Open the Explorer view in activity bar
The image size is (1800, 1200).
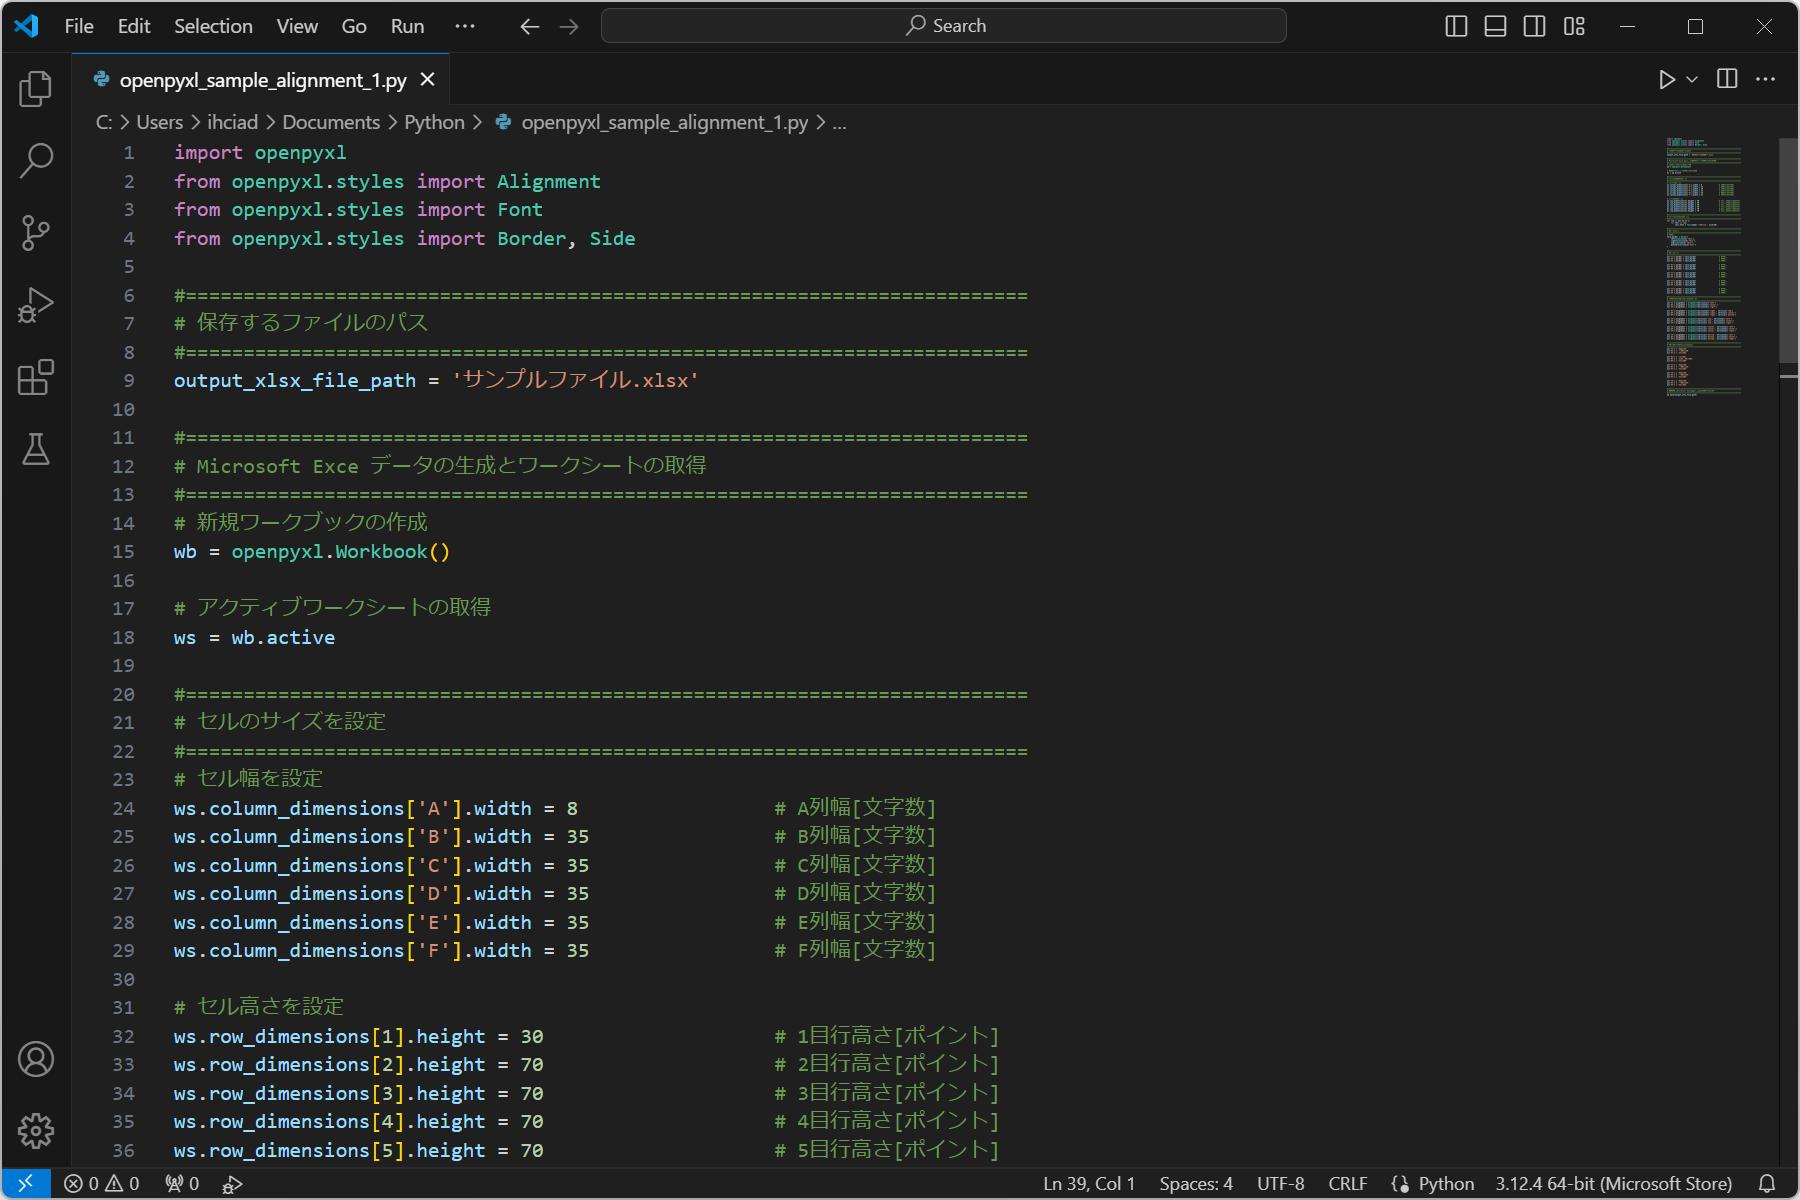[36, 89]
